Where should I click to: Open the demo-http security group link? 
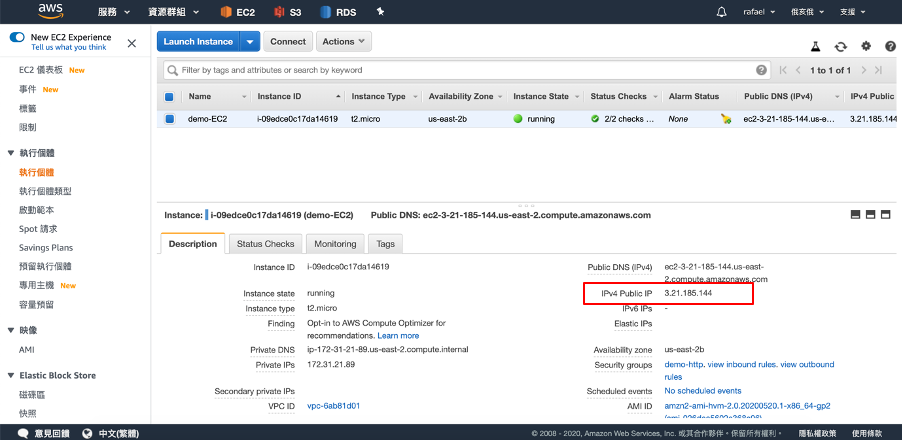(x=684, y=365)
